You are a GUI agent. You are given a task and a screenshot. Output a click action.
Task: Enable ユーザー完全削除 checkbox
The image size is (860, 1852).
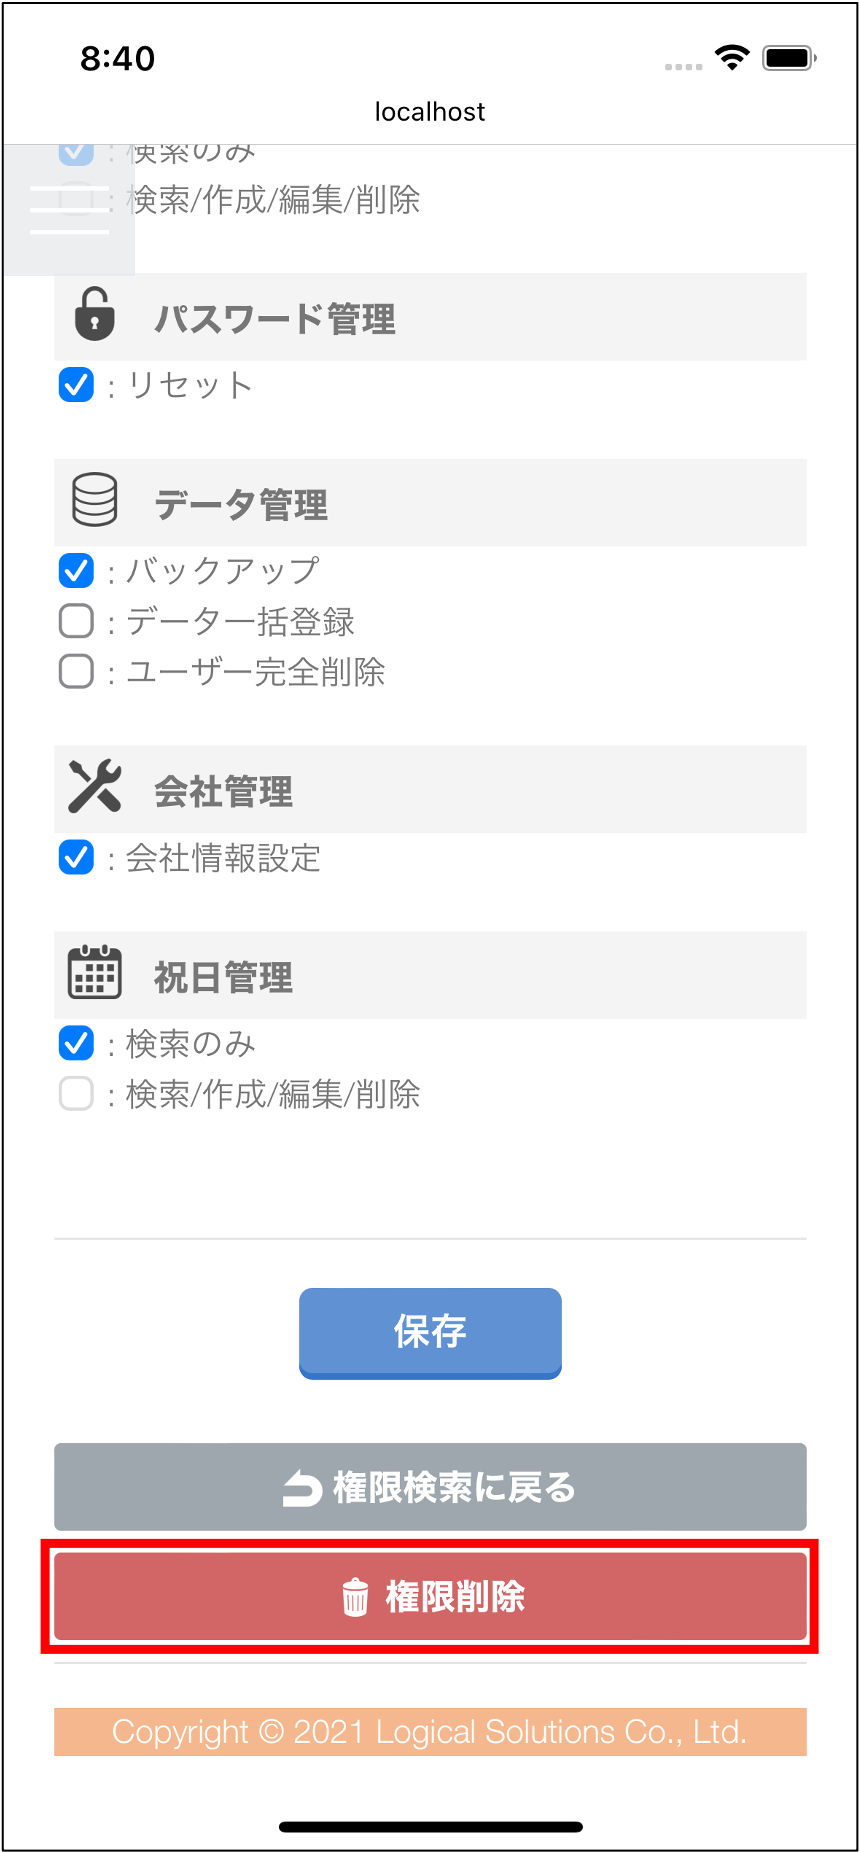77,671
